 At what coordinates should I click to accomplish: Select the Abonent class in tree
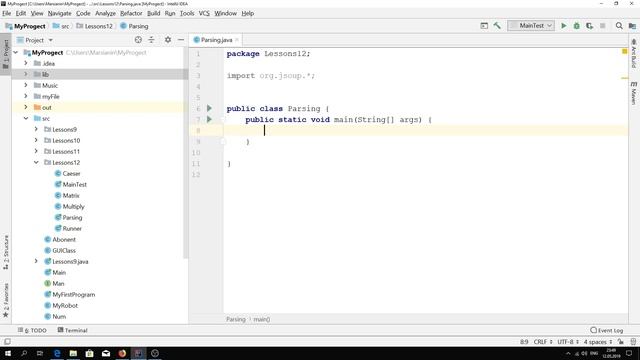point(60,240)
